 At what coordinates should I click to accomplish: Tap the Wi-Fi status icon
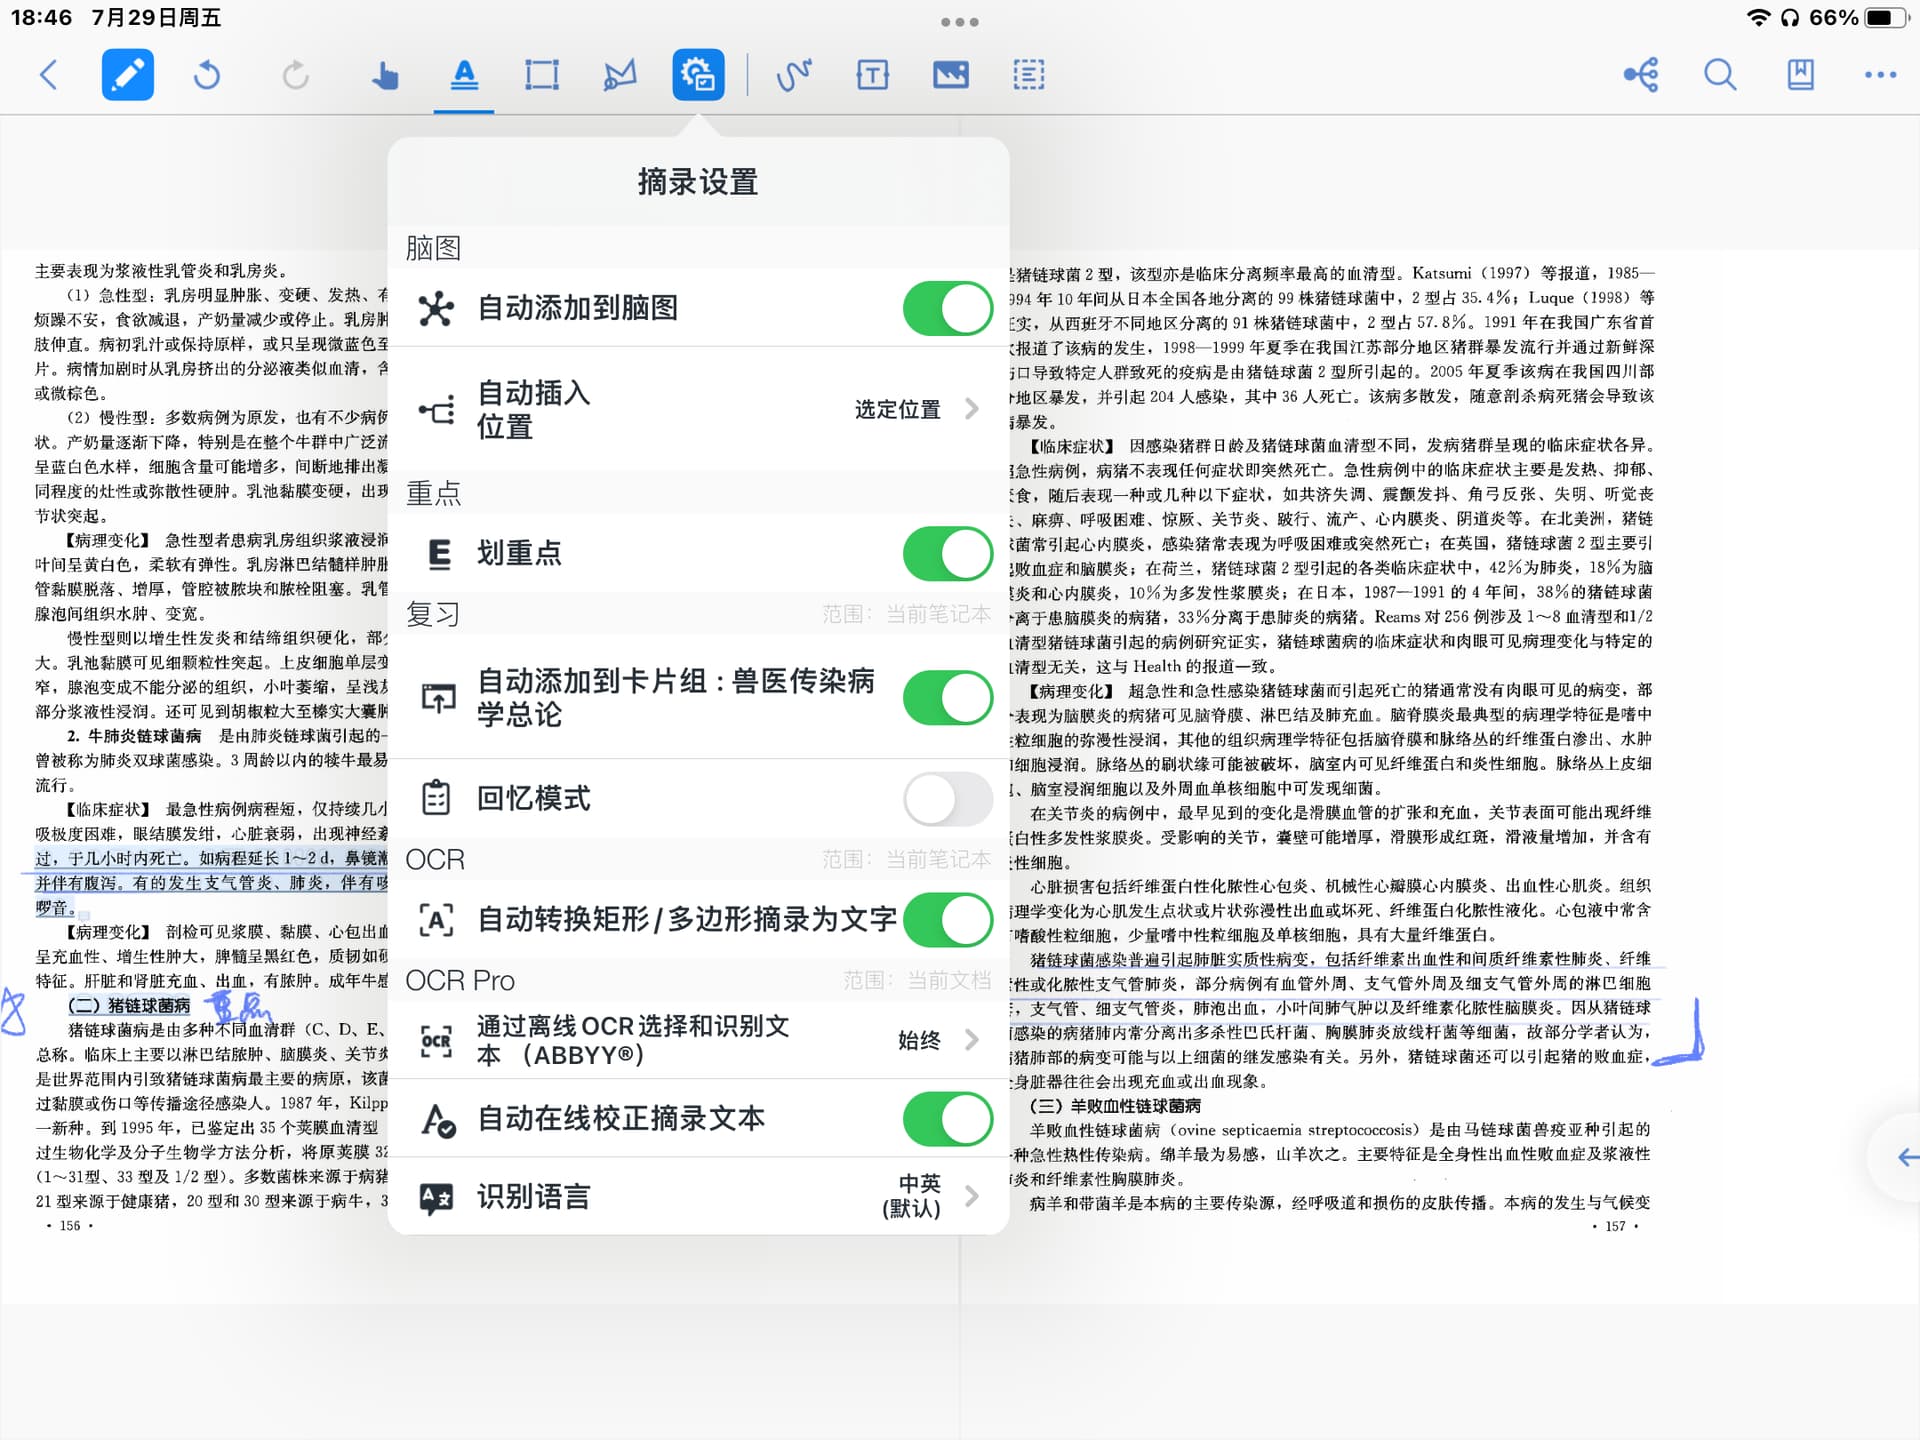coord(1757,18)
